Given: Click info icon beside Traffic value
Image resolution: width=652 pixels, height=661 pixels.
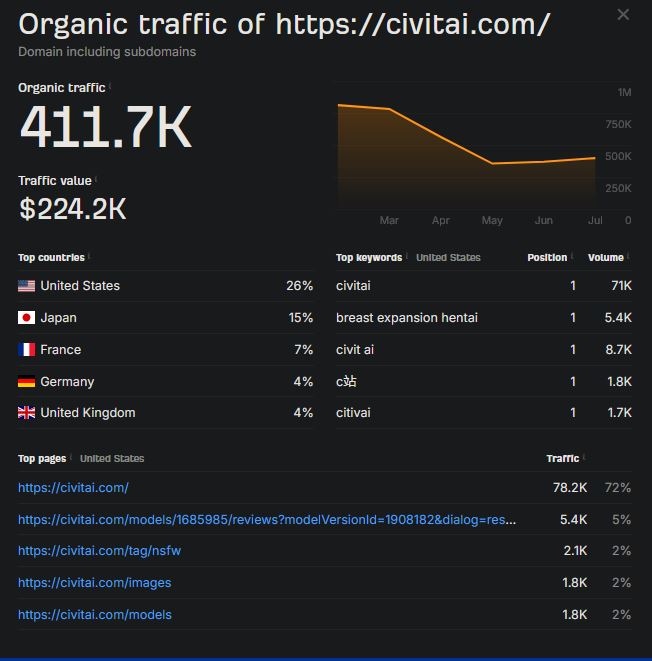Looking at the screenshot, I should [x=96, y=179].
